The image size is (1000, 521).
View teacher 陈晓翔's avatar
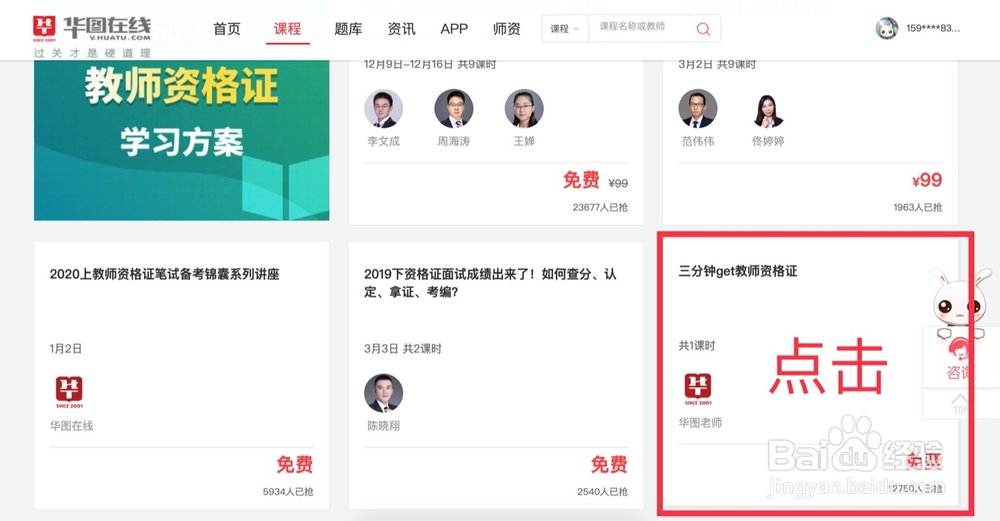383,393
